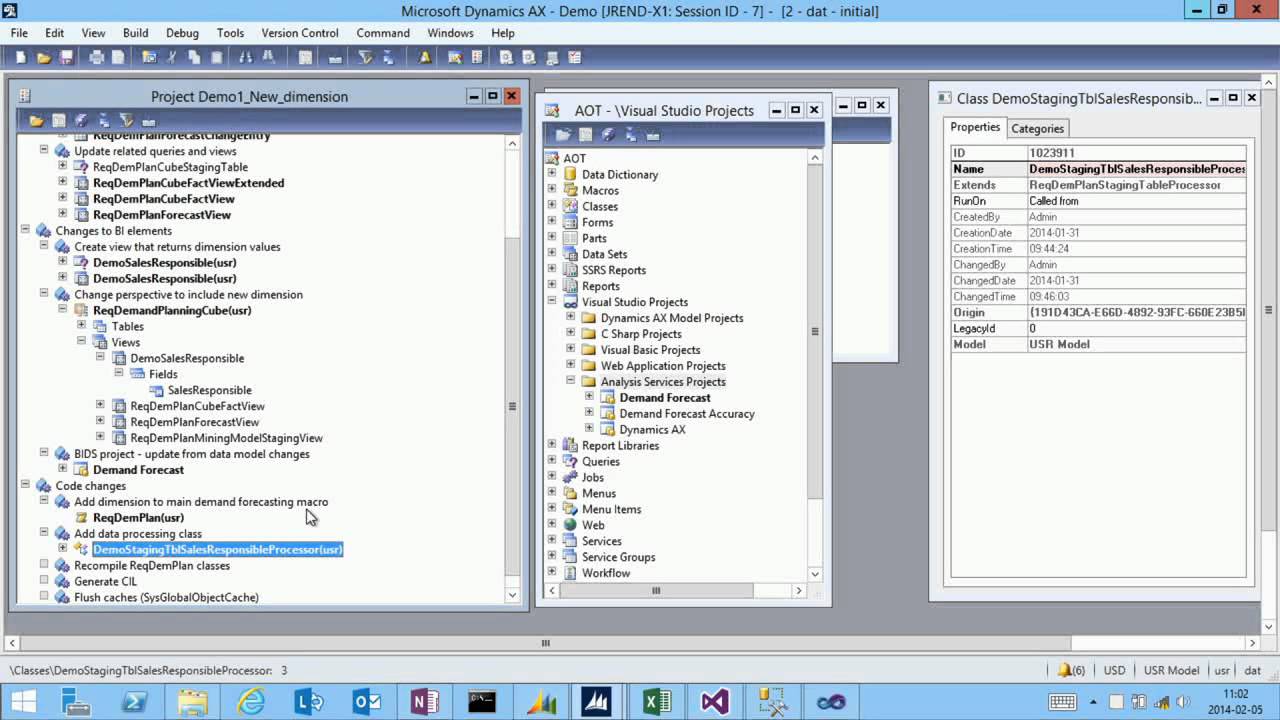The width and height of the screenshot is (1280, 720).
Task: Collapse the Changes to BI elements node
Action: pos(25,231)
